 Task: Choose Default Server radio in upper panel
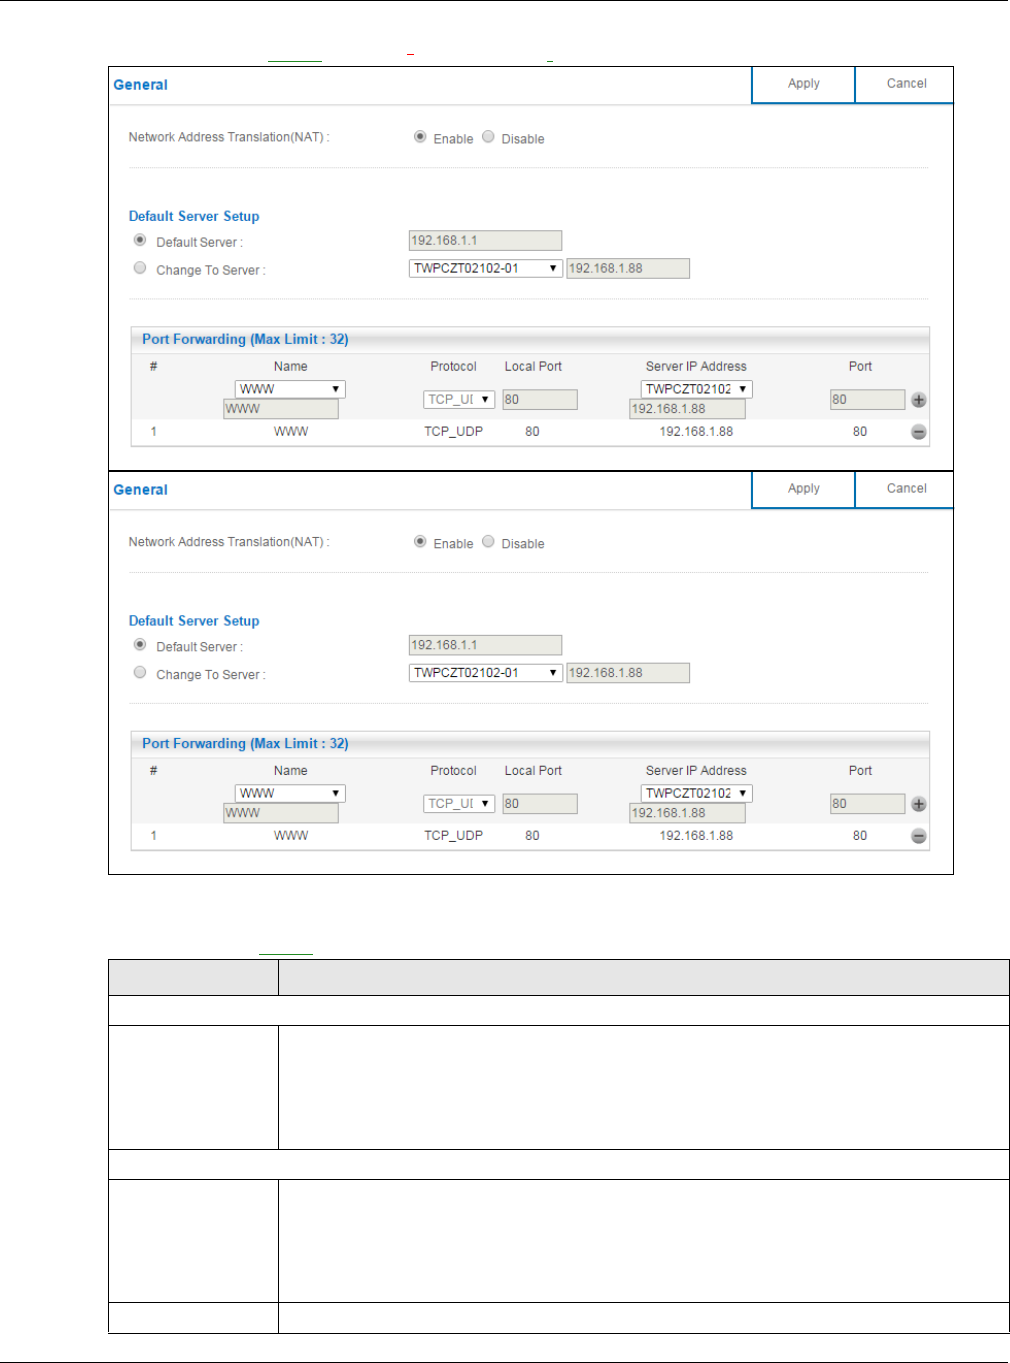coord(140,240)
